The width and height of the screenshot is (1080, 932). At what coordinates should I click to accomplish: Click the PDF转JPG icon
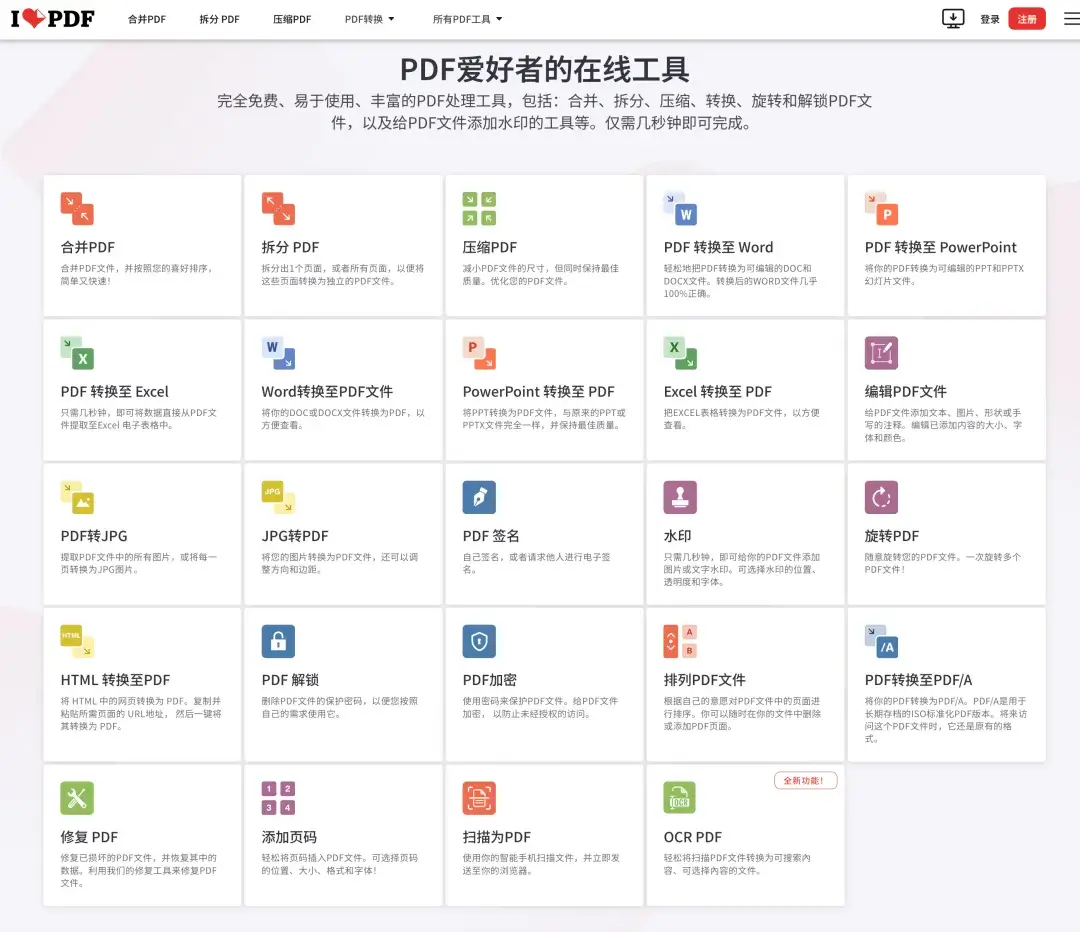(x=77, y=497)
